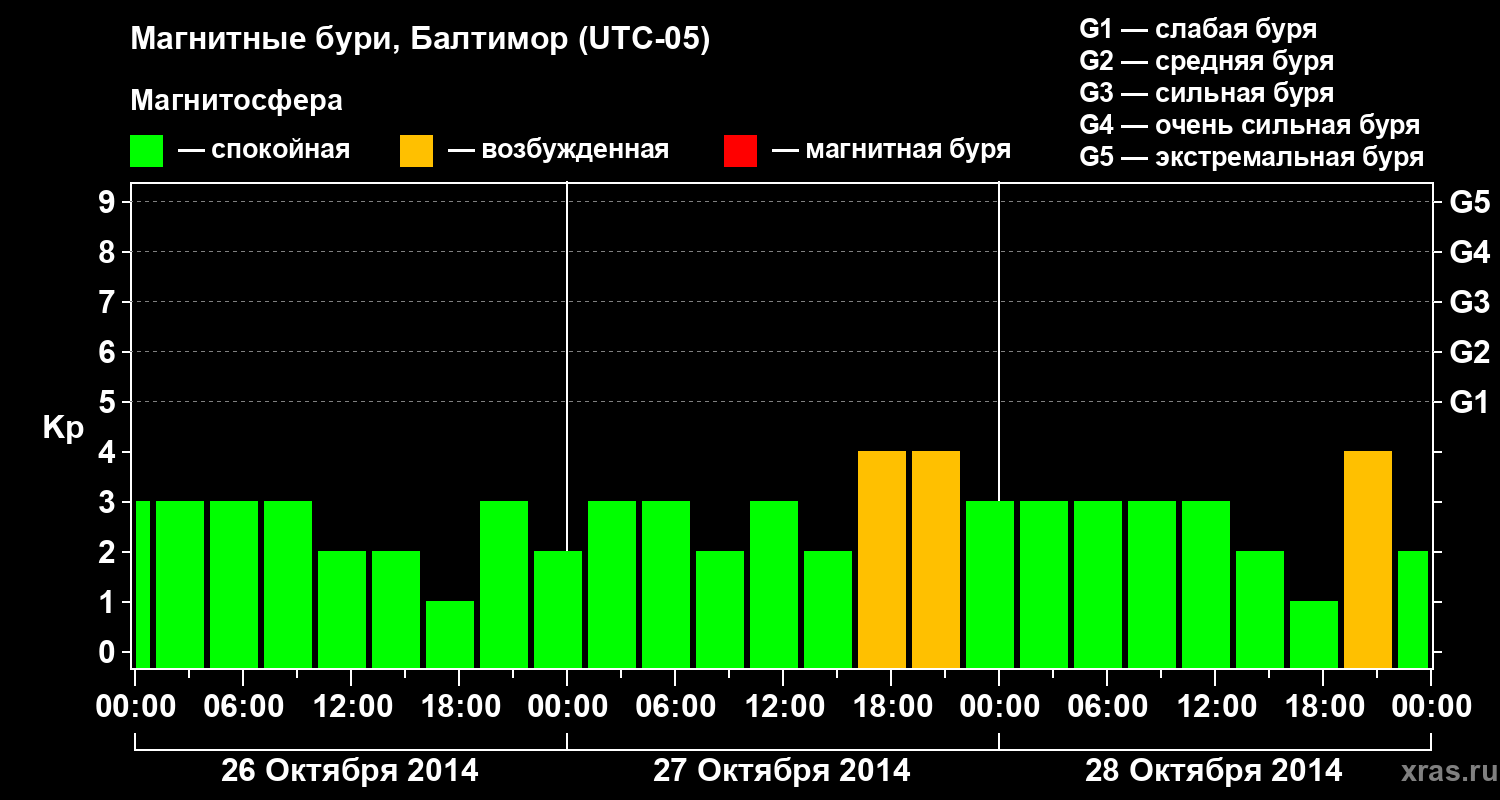1500x800 pixels.
Task: Click the "27 Октября 2014" date label
Action: coord(782,771)
